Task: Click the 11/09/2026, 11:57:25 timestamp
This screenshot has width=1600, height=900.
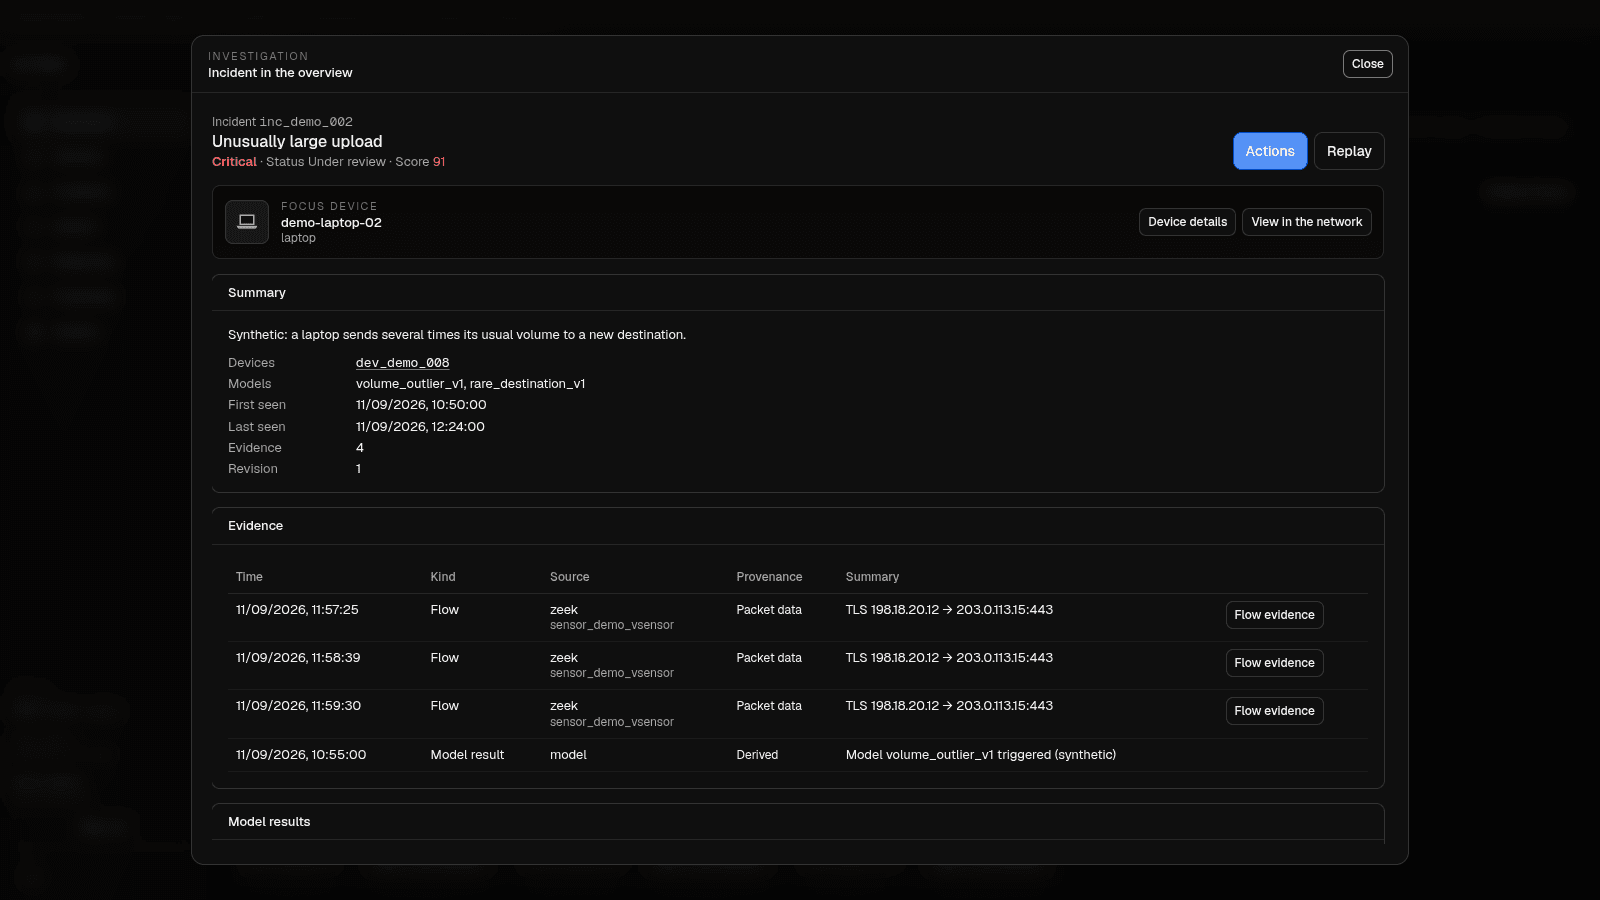Action: (297, 610)
